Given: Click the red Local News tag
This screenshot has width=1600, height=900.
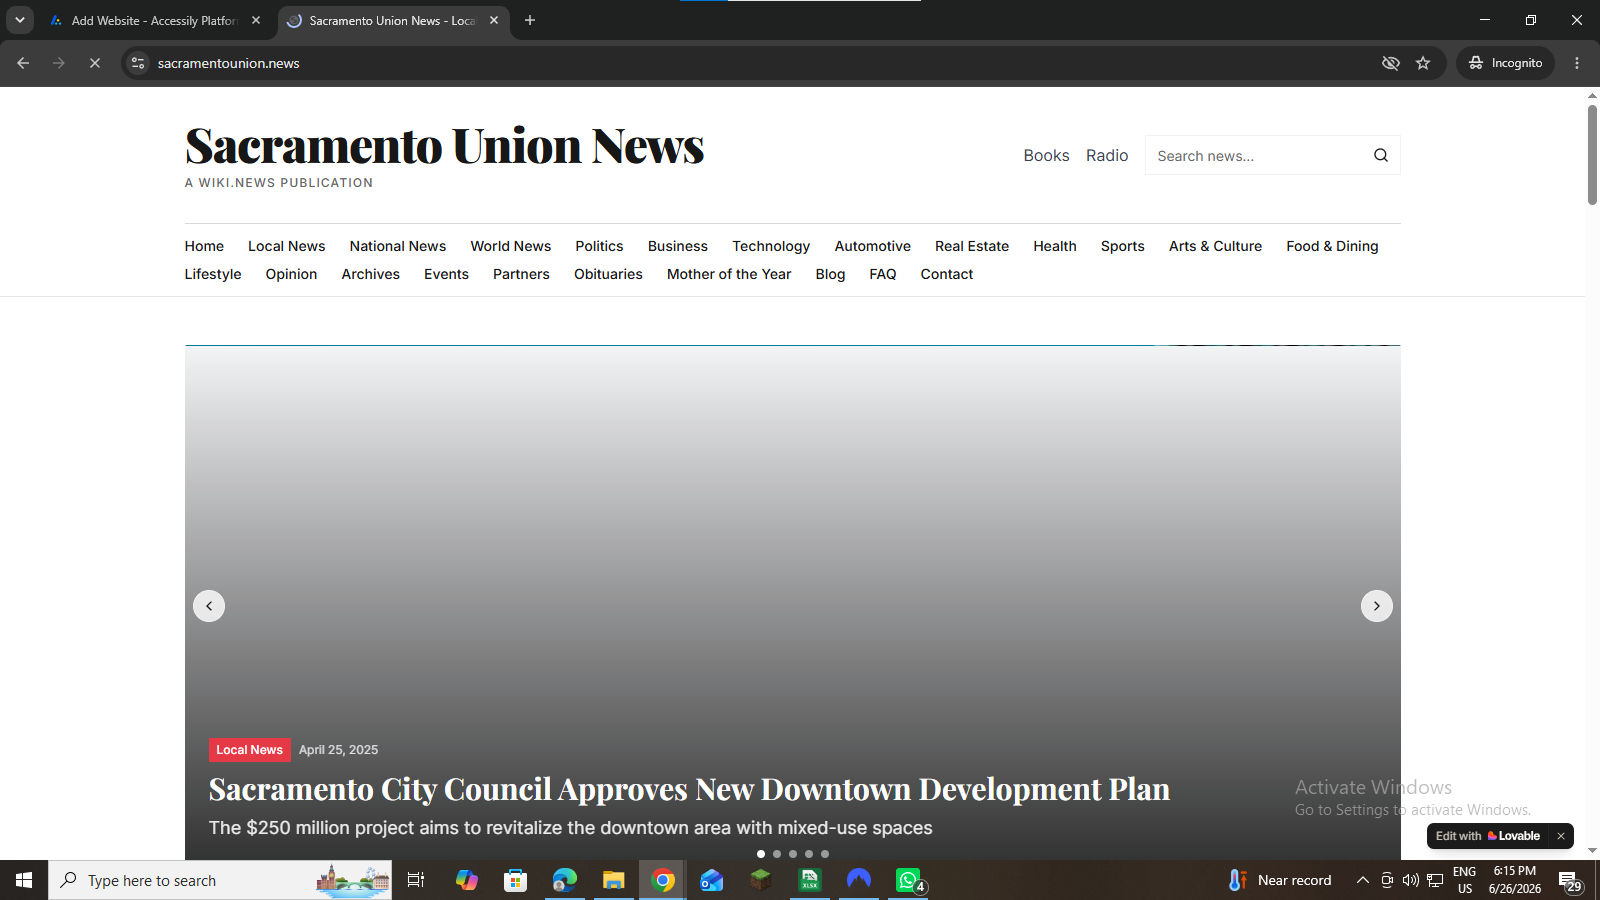Looking at the screenshot, I should pos(249,750).
